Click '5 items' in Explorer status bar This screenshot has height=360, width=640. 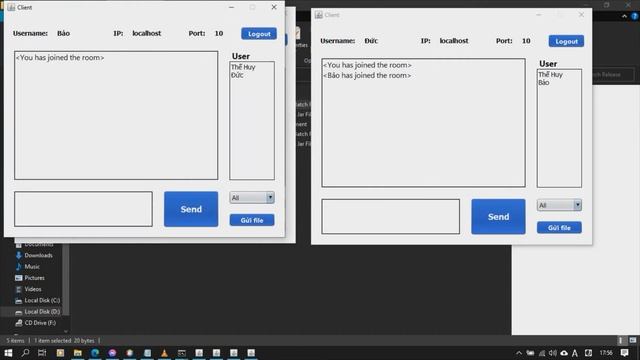click(16, 340)
